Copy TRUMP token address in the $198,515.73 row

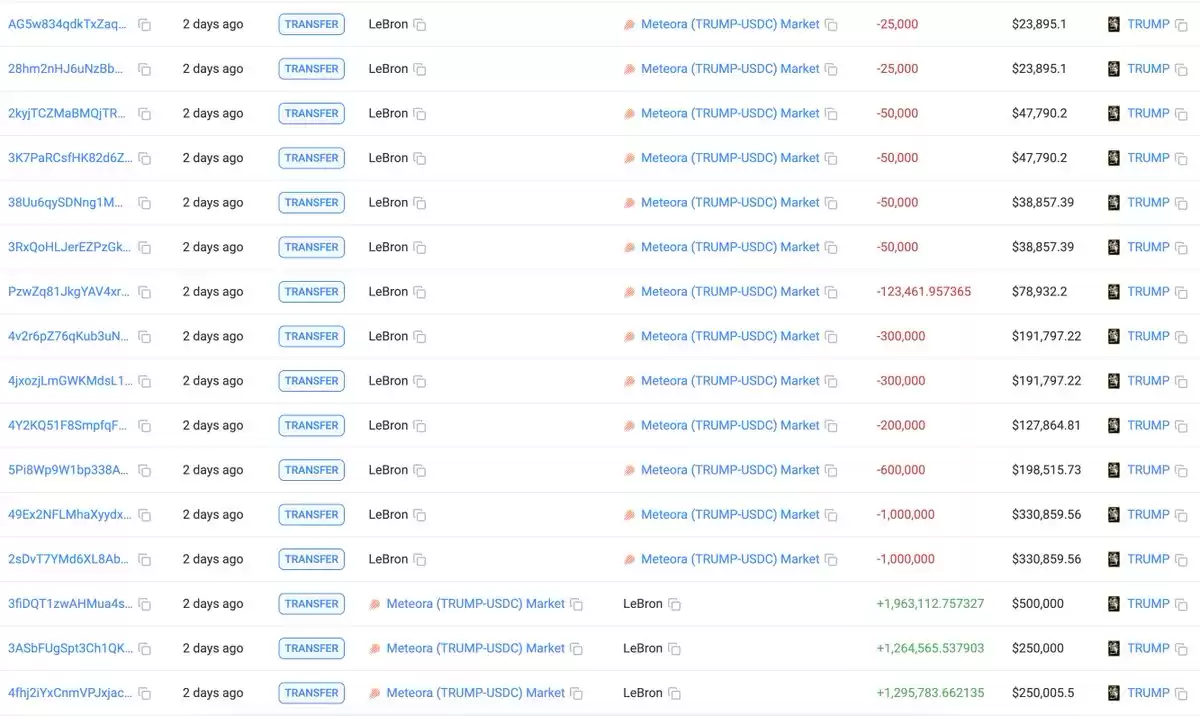click(x=1181, y=470)
